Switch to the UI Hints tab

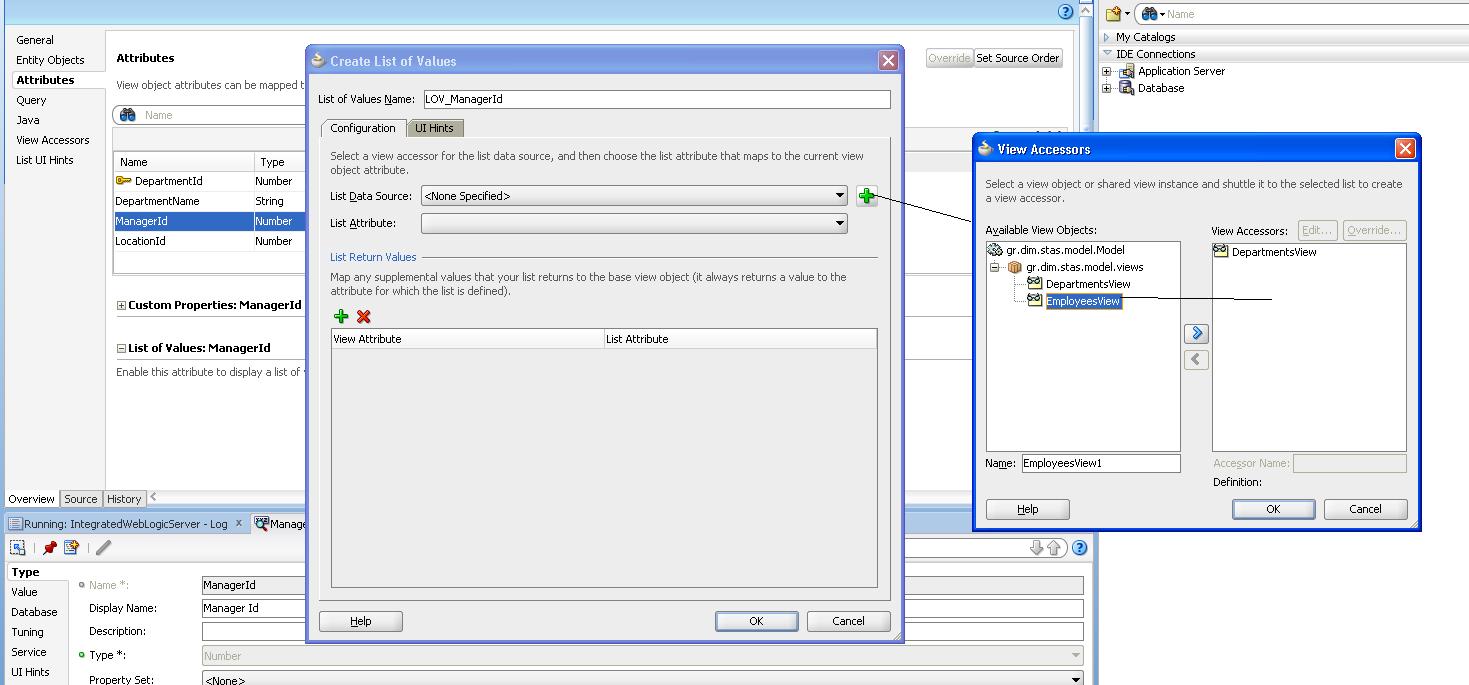(x=435, y=128)
